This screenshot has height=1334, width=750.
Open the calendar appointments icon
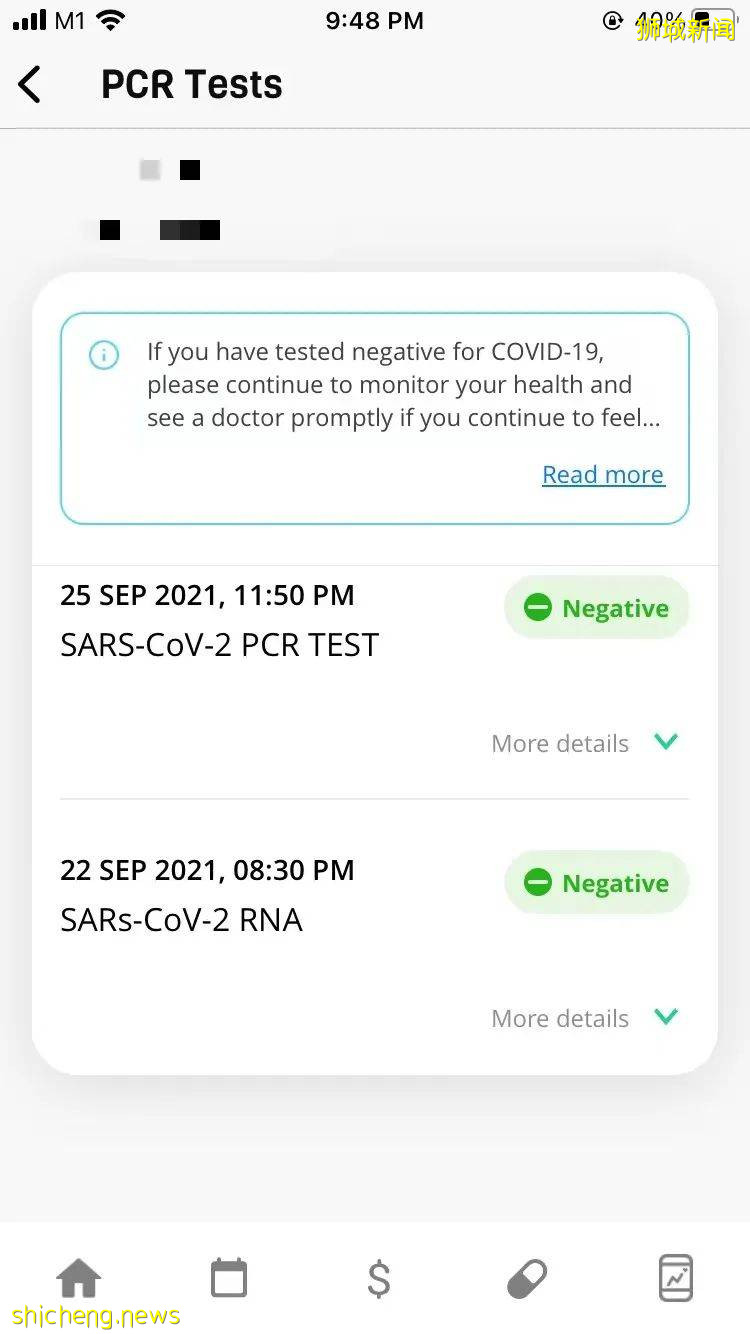click(x=229, y=1279)
